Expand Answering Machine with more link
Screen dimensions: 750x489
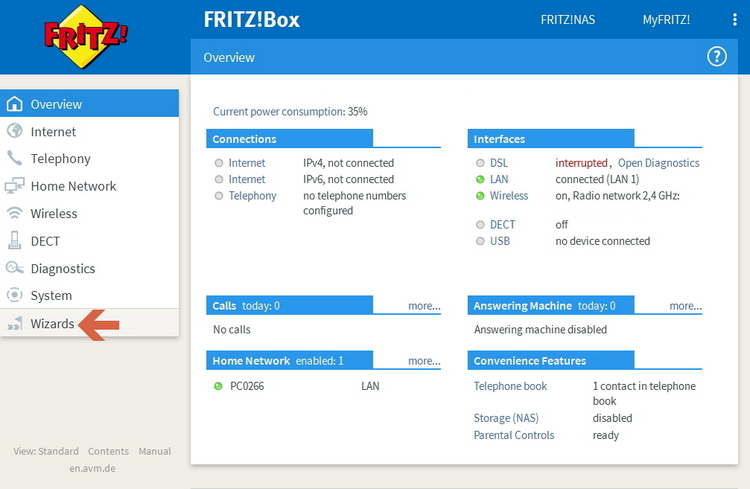pyautogui.click(x=685, y=306)
